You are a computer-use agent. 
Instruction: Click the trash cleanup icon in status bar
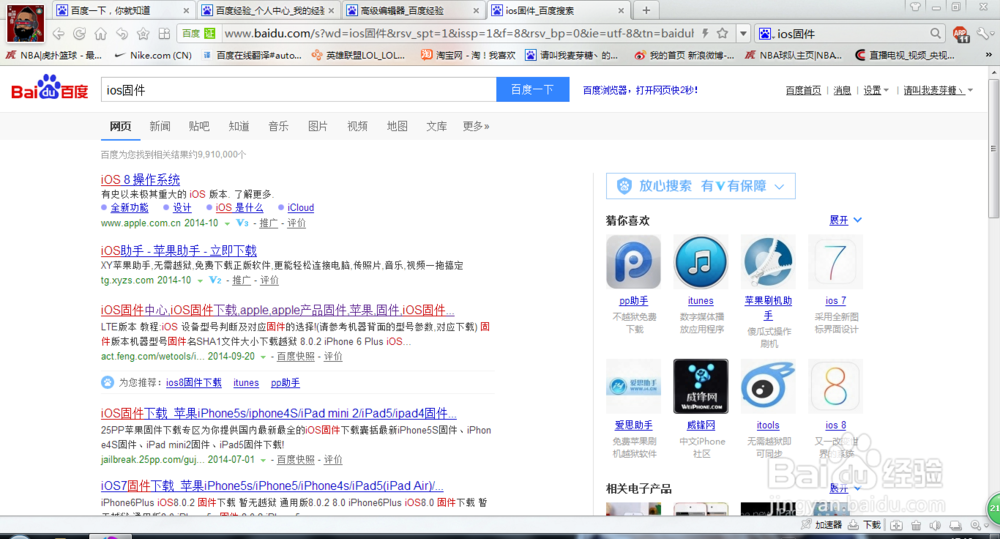click(916, 525)
